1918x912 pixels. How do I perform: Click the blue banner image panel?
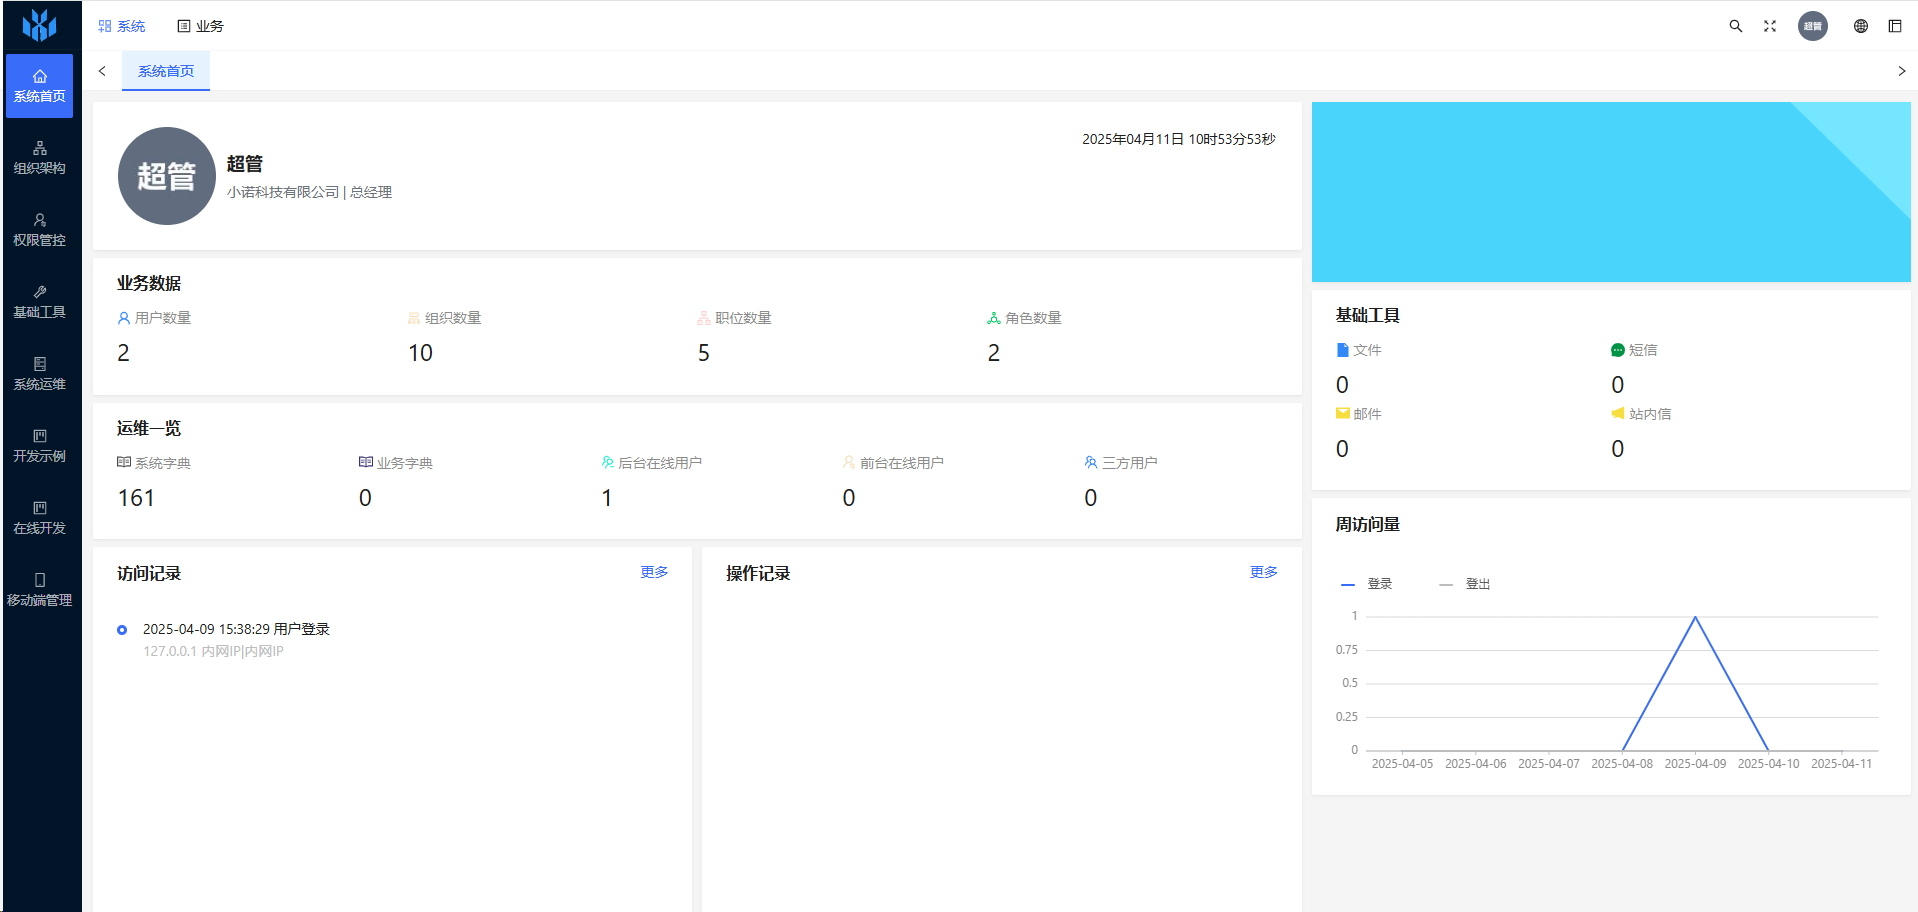[x=1610, y=192]
